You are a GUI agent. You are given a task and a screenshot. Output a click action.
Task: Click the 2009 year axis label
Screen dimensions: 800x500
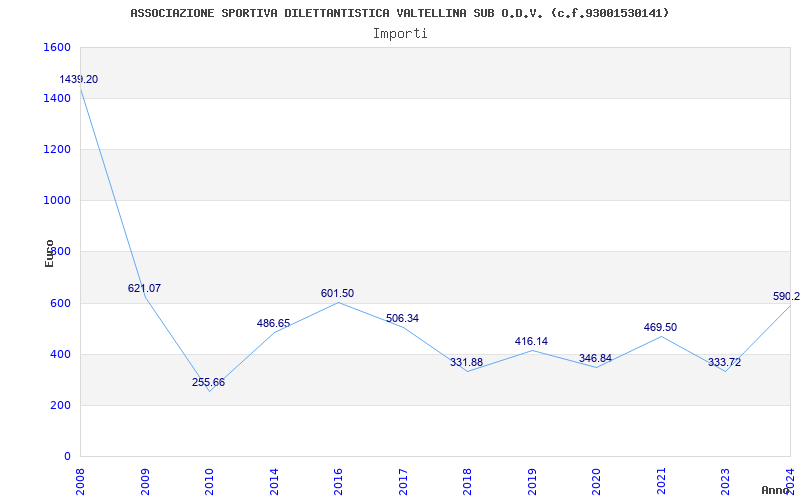tap(145, 482)
